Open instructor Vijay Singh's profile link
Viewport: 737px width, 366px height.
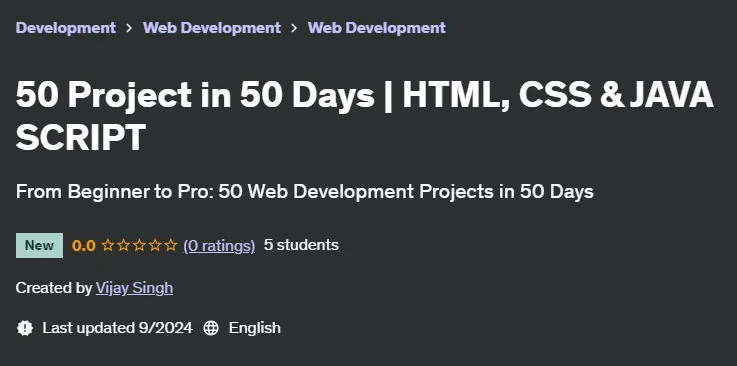[134, 288]
